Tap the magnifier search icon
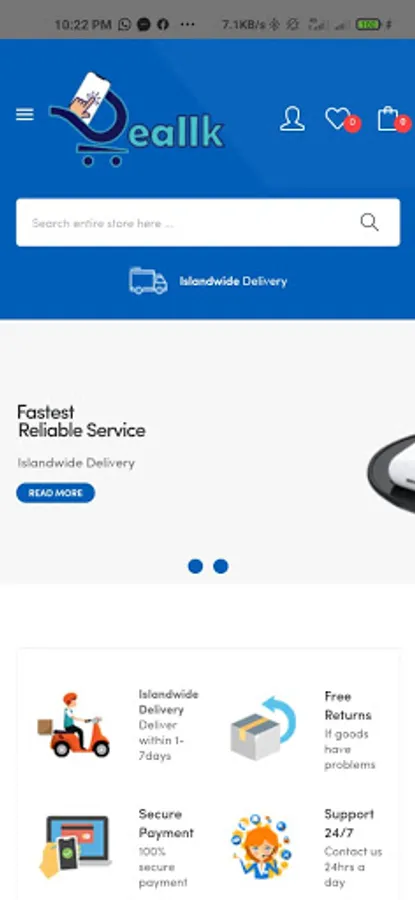The image size is (415, 900). (x=369, y=222)
